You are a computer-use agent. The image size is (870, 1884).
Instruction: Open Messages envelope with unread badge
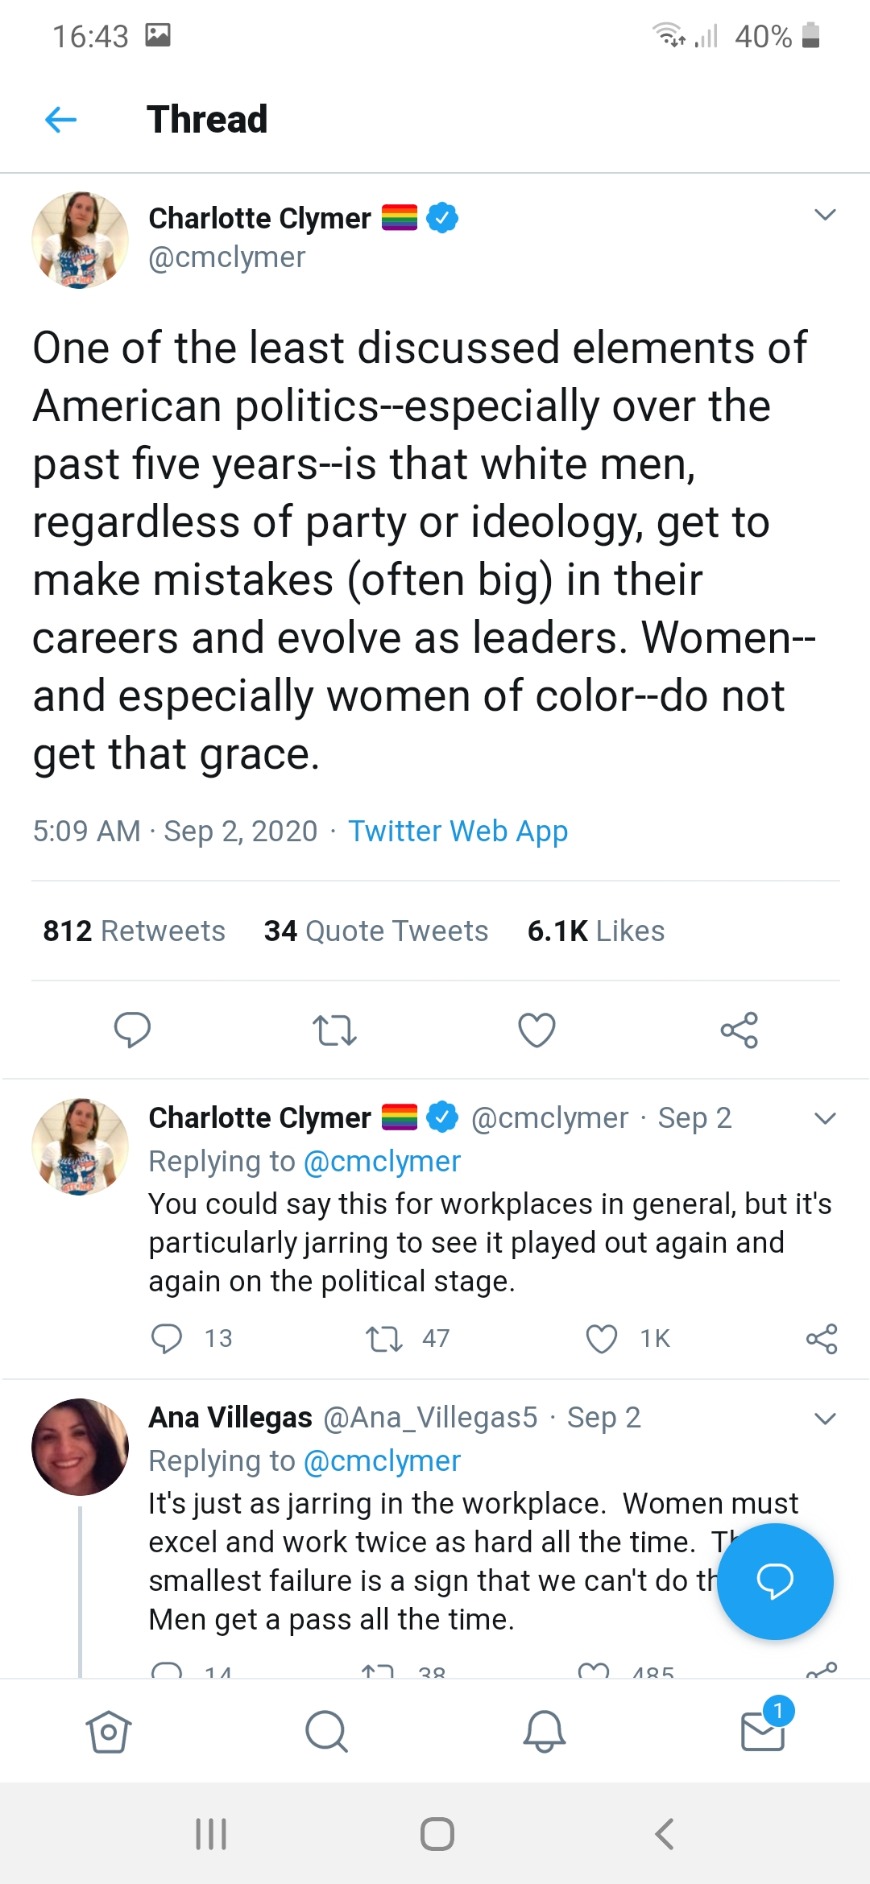point(763,1731)
